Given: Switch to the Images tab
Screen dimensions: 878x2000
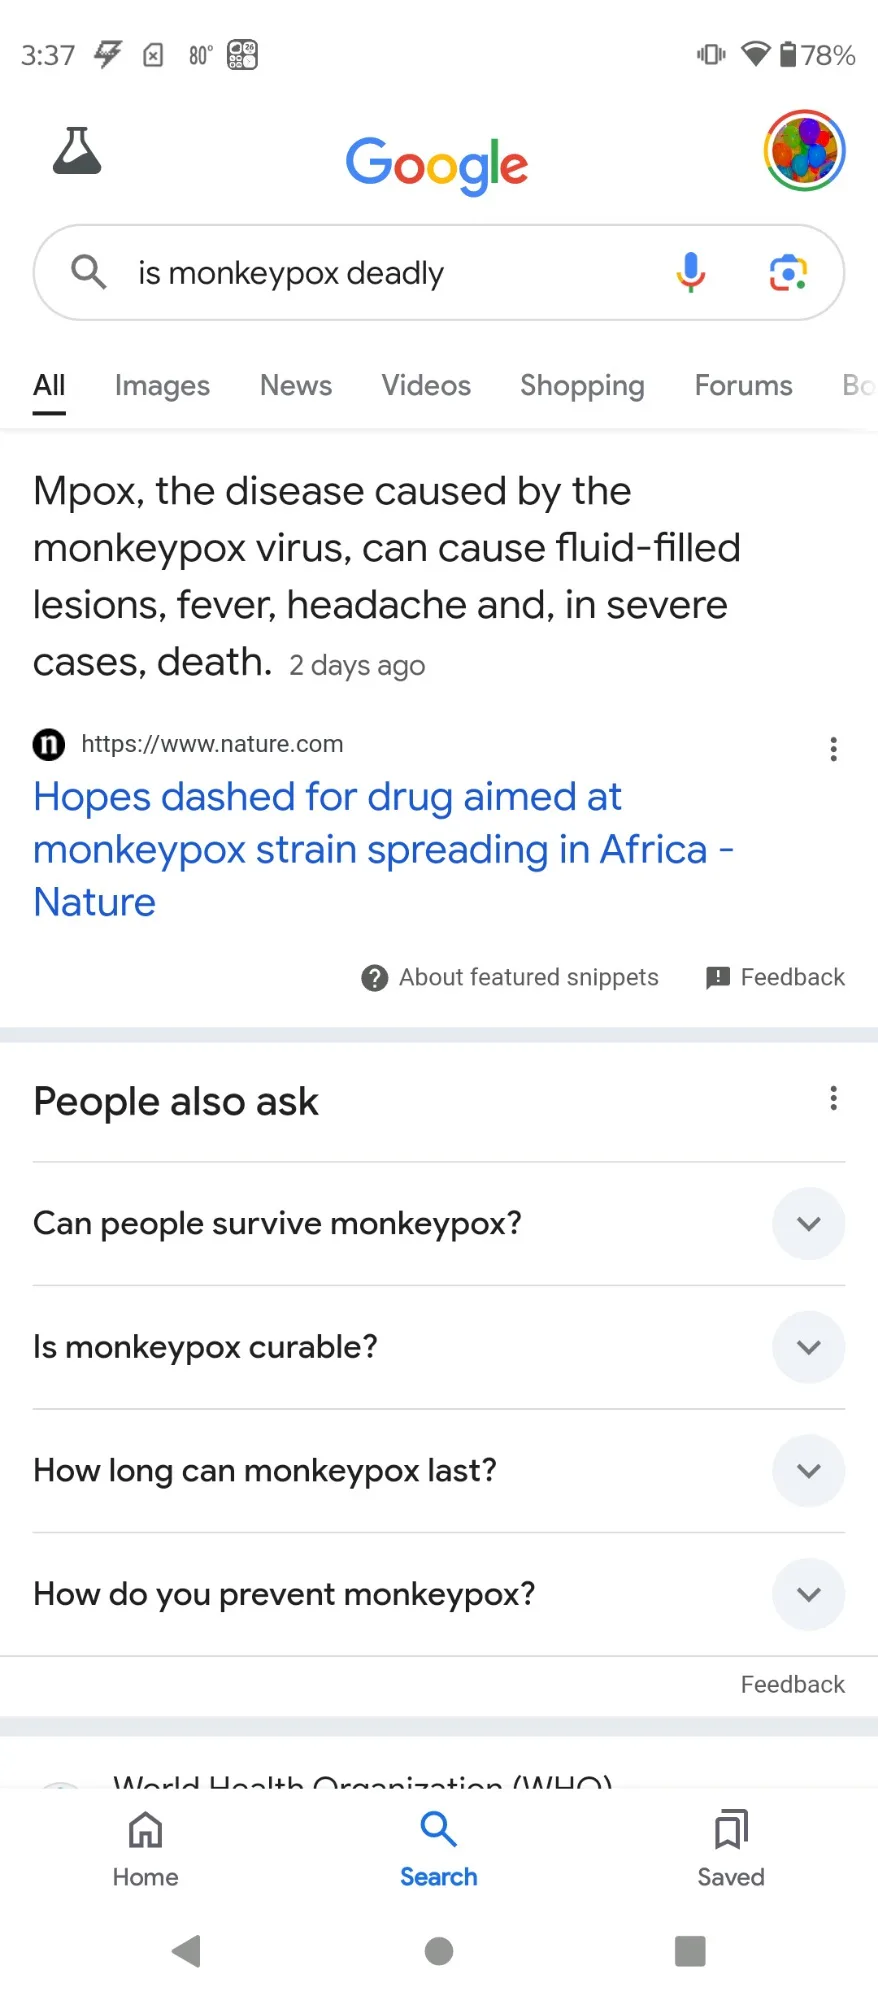Looking at the screenshot, I should [x=162, y=386].
